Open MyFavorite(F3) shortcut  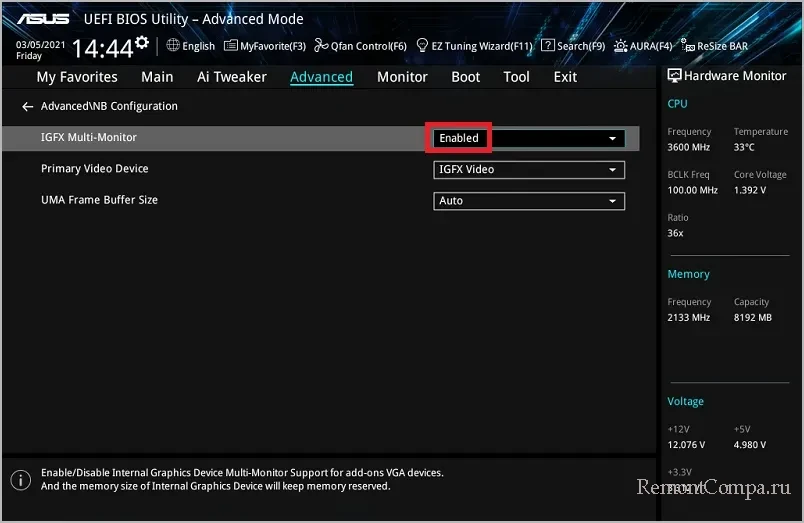pos(265,46)
